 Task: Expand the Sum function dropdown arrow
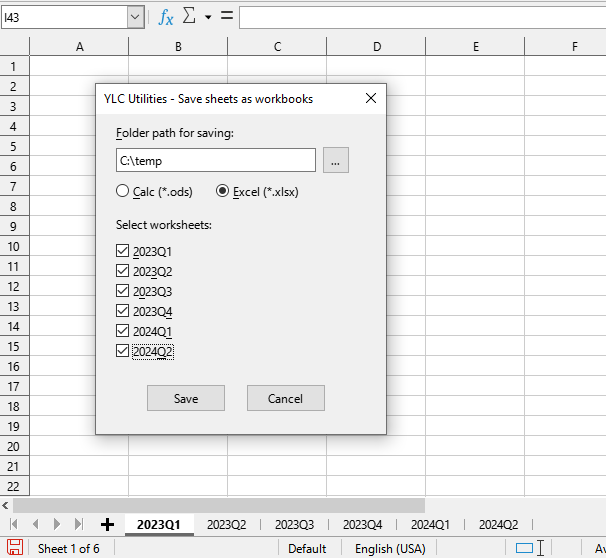point(208,17)
